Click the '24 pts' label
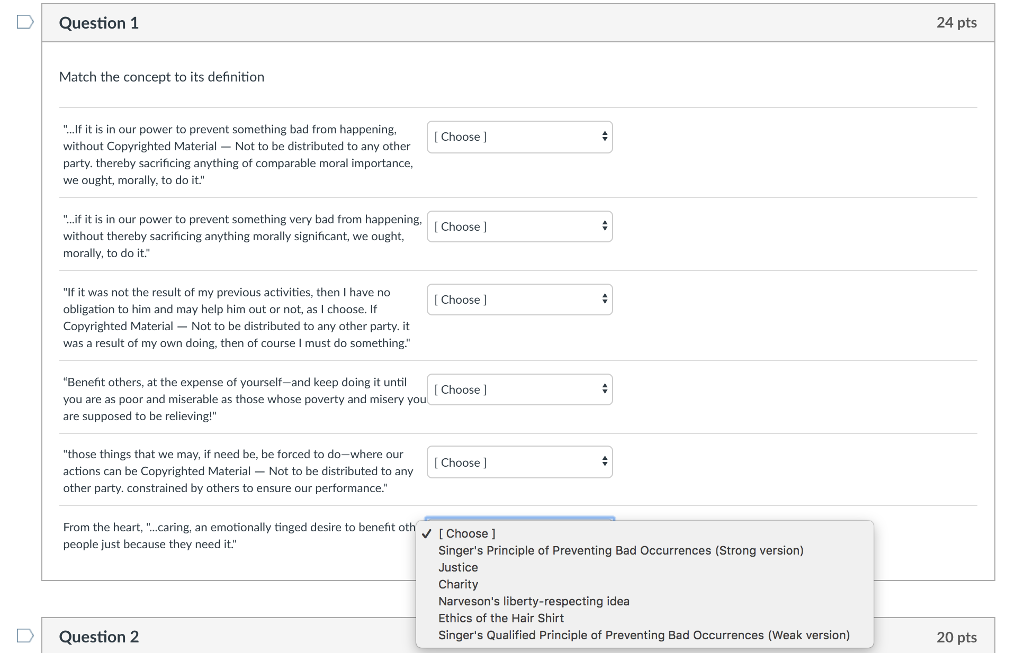This screenshot has height=653, width=1024. 957,23
